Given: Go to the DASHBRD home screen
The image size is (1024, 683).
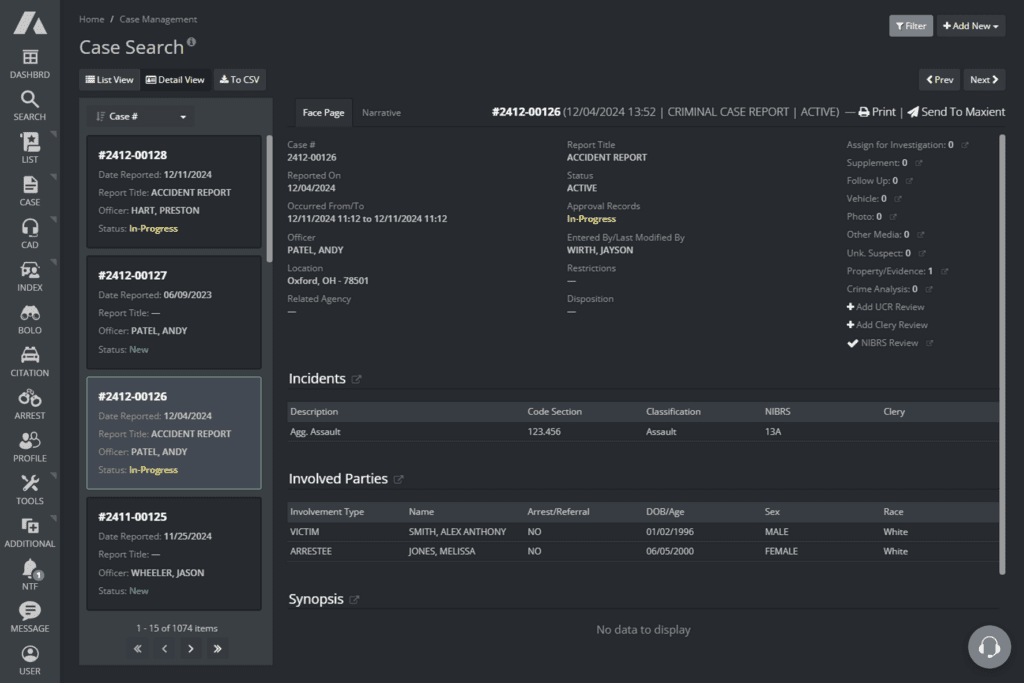Looking at the screenshot, I should coord(29,63).
